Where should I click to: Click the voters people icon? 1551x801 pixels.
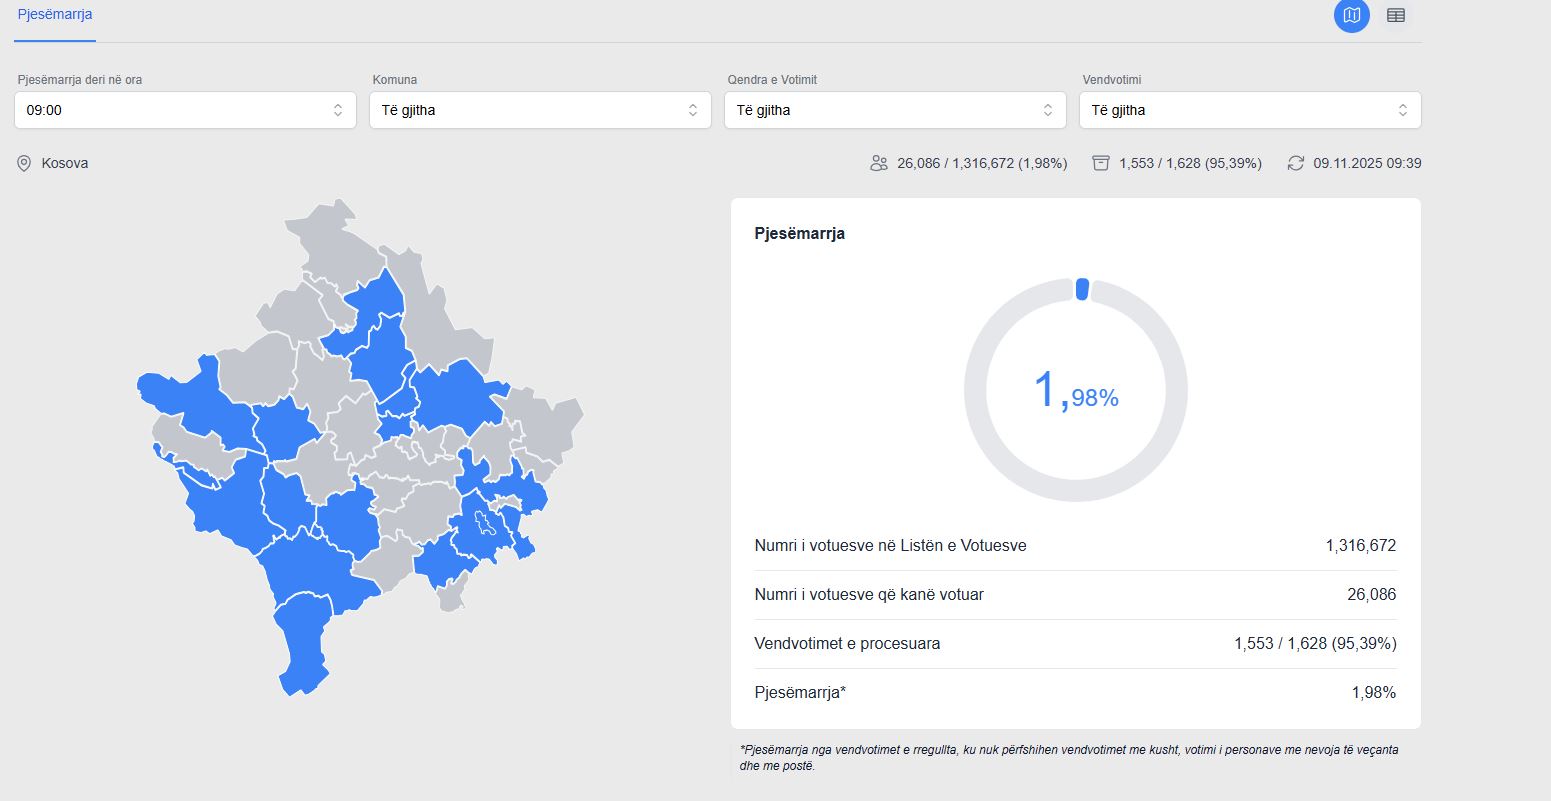(879, 163)
